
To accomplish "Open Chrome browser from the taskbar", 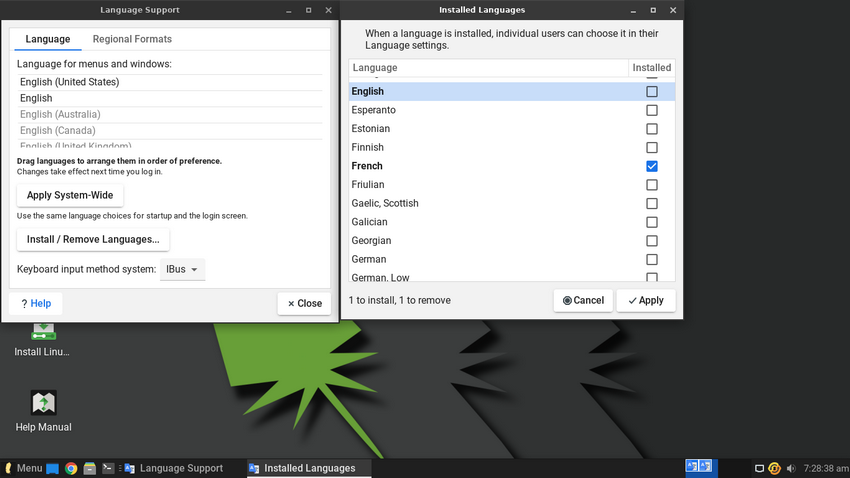I will coord(71,468).
